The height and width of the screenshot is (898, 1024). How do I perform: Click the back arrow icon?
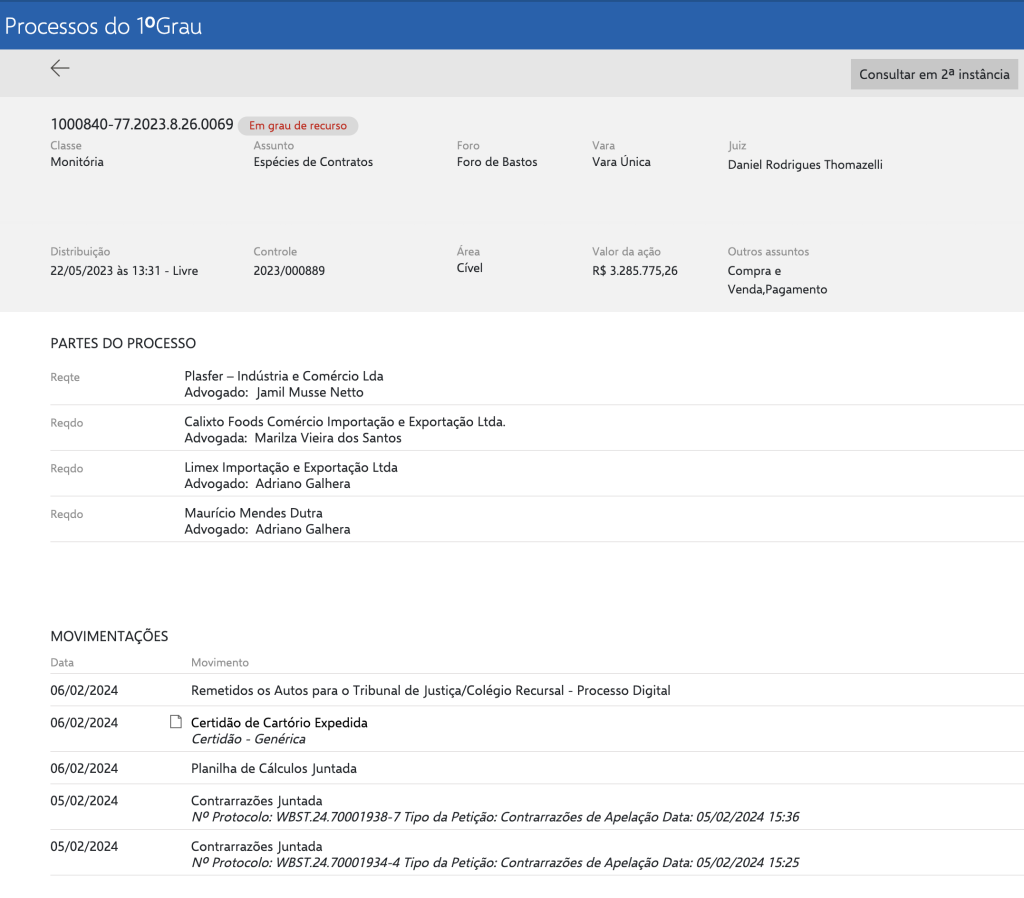60,68
